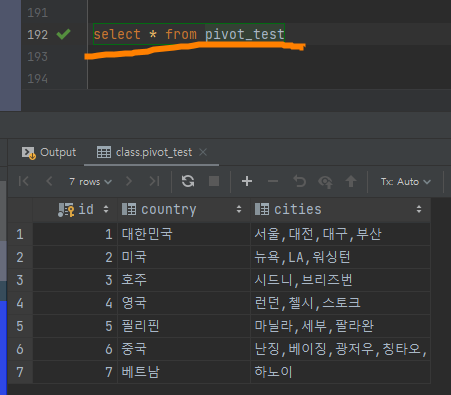Click the column icon beside cities header

click(x=262, y=209)
